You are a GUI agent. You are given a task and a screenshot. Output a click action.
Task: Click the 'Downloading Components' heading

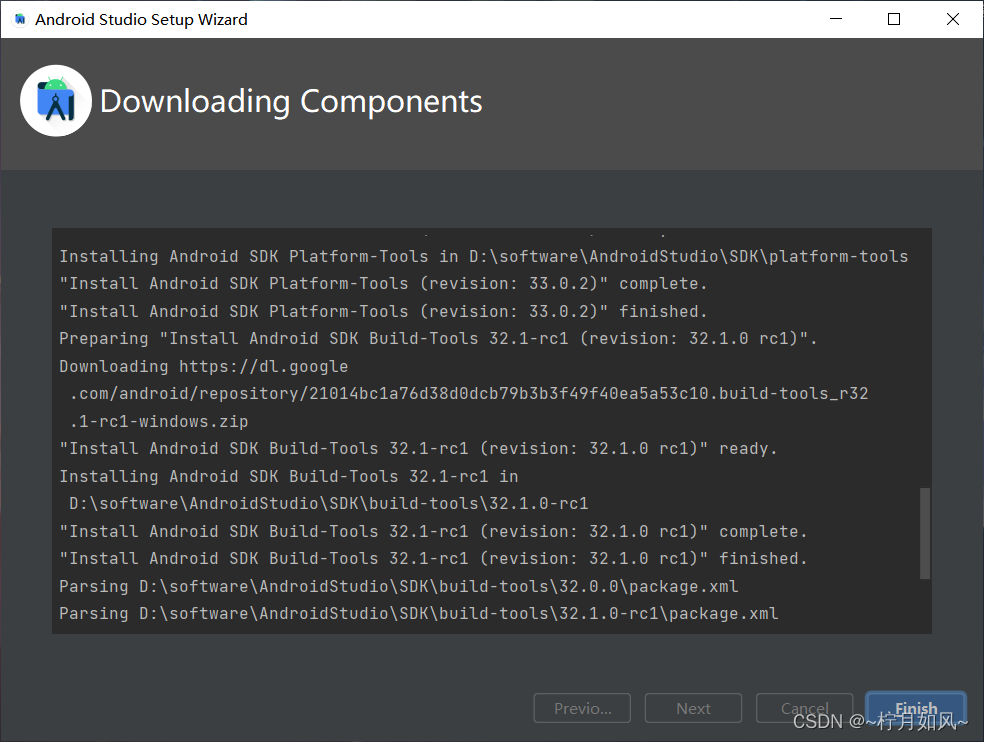291,102
